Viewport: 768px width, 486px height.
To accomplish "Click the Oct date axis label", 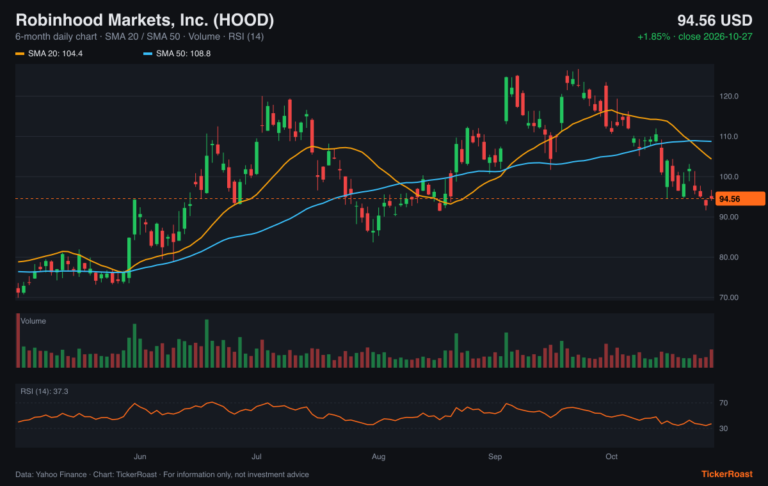I will click(x=611, y=456).
